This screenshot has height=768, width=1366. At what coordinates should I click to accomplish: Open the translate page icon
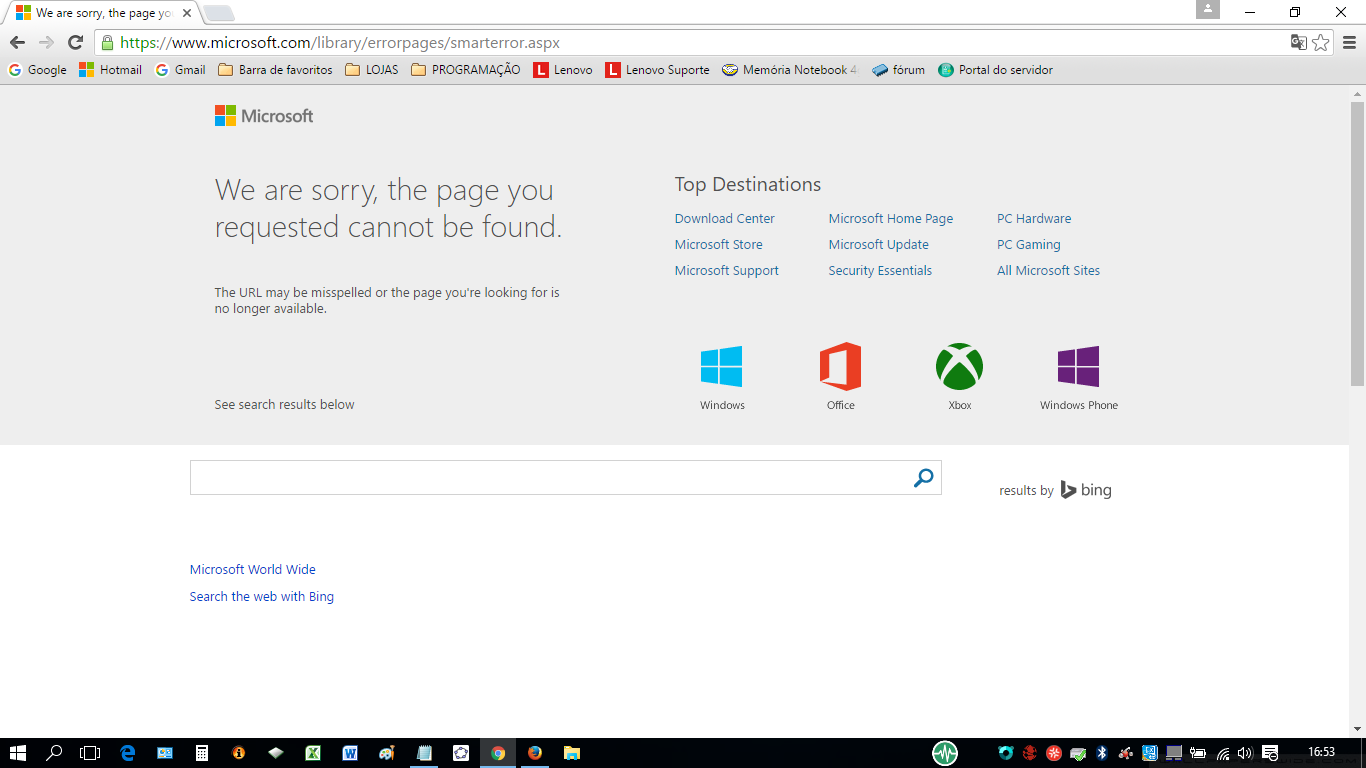[1298, 42]
